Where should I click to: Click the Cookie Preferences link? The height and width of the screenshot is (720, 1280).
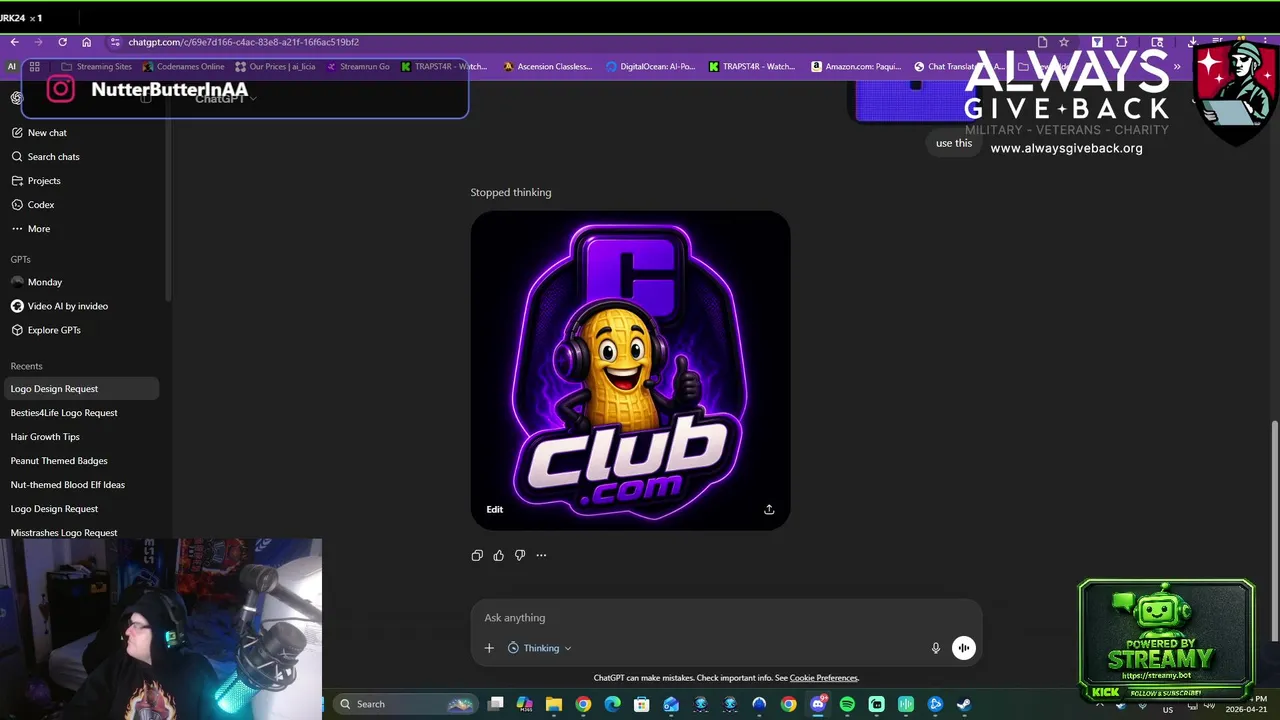[x=823, y=678]
